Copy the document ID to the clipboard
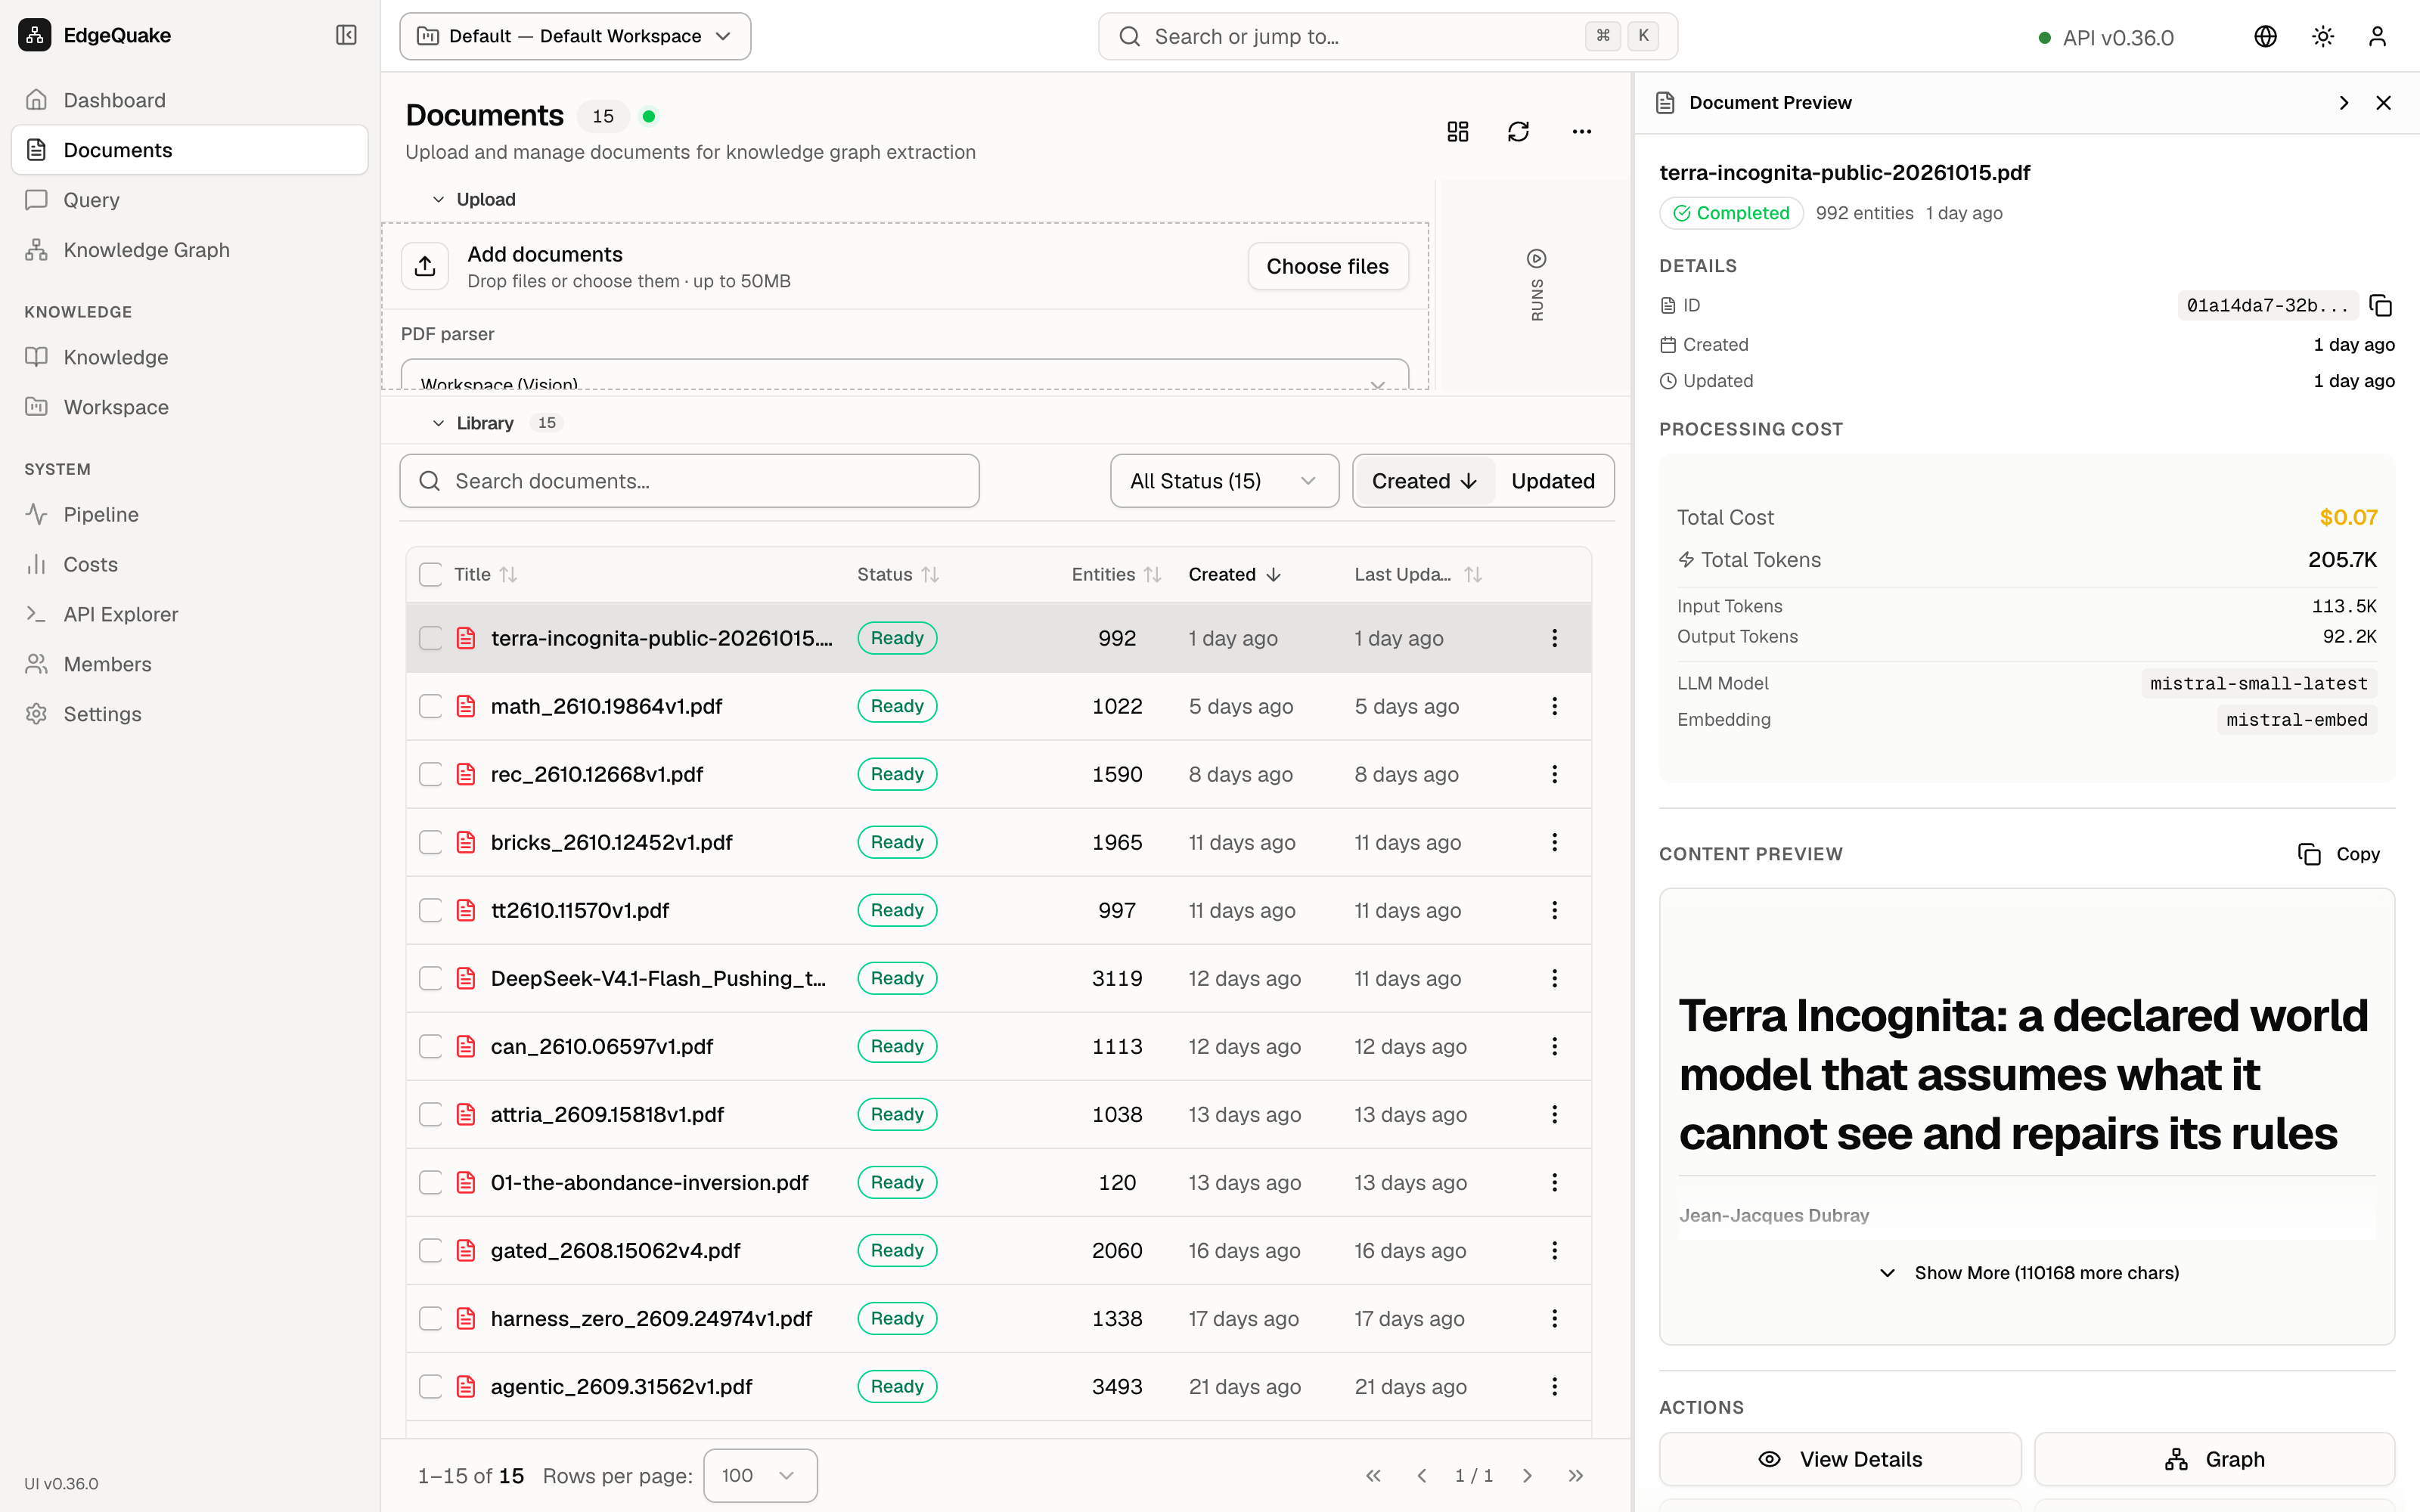This screenshot has height=1512, width=2420. (x=2381, y=306)
